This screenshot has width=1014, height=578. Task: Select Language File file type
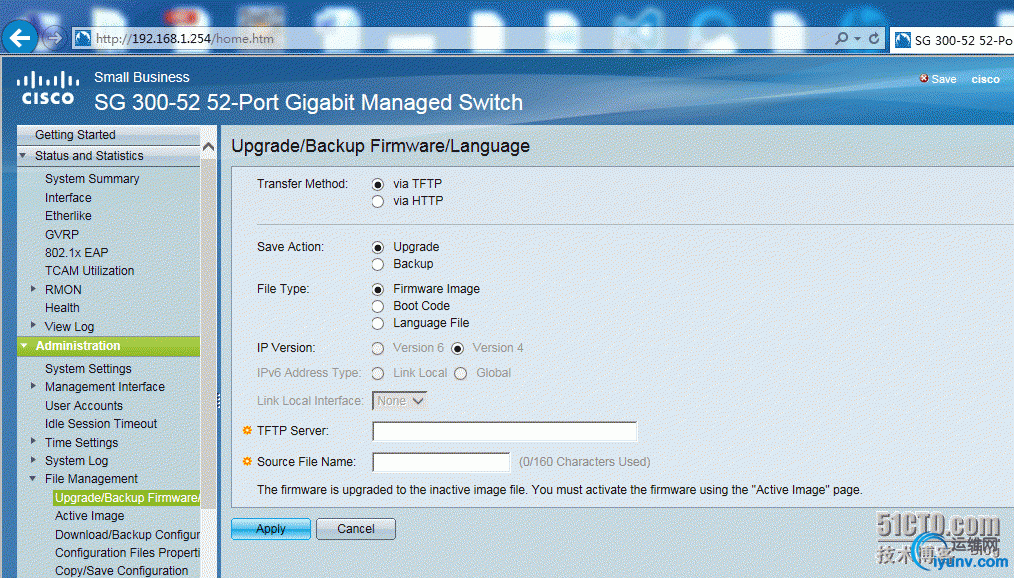point(378,323)
